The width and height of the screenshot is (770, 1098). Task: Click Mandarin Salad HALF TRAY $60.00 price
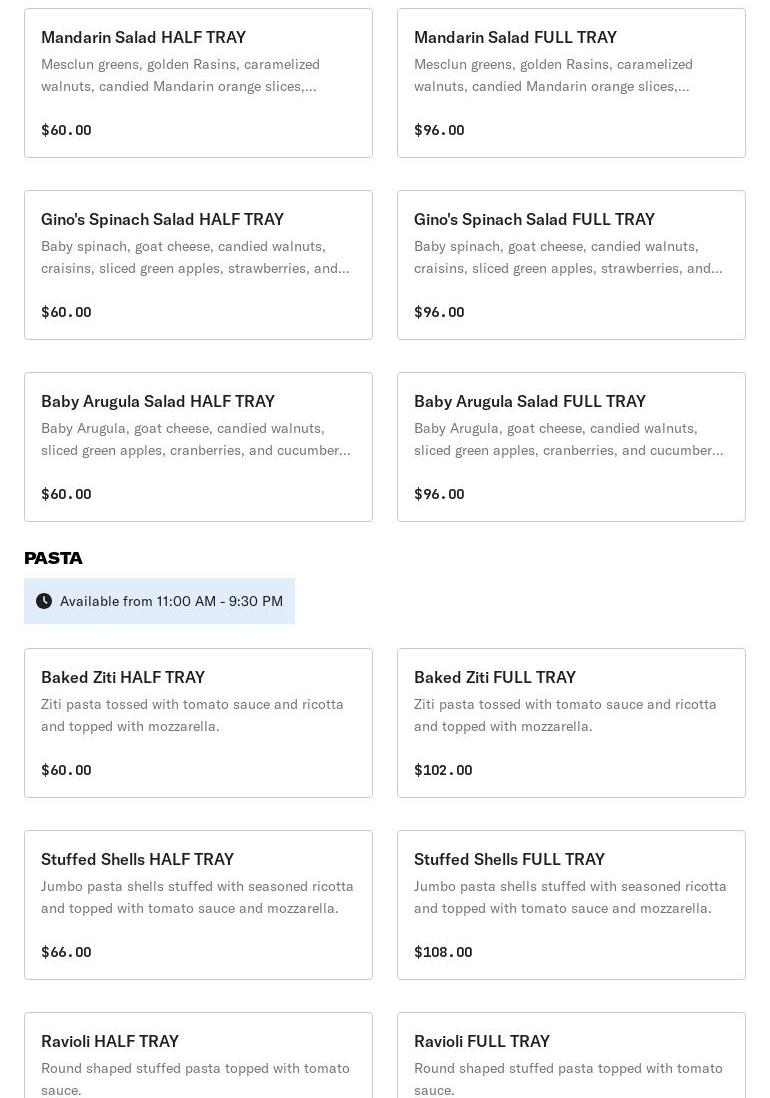click(66, 130)
